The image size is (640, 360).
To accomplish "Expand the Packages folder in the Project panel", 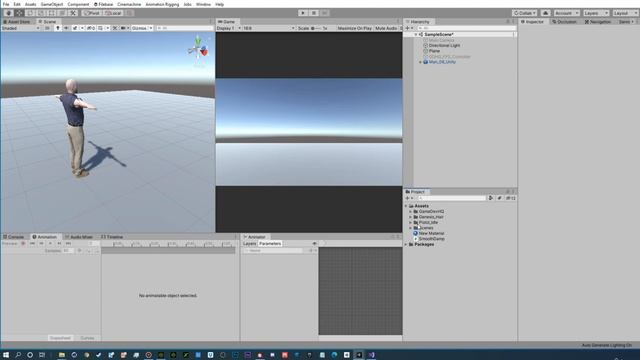I will click(407, 244).
